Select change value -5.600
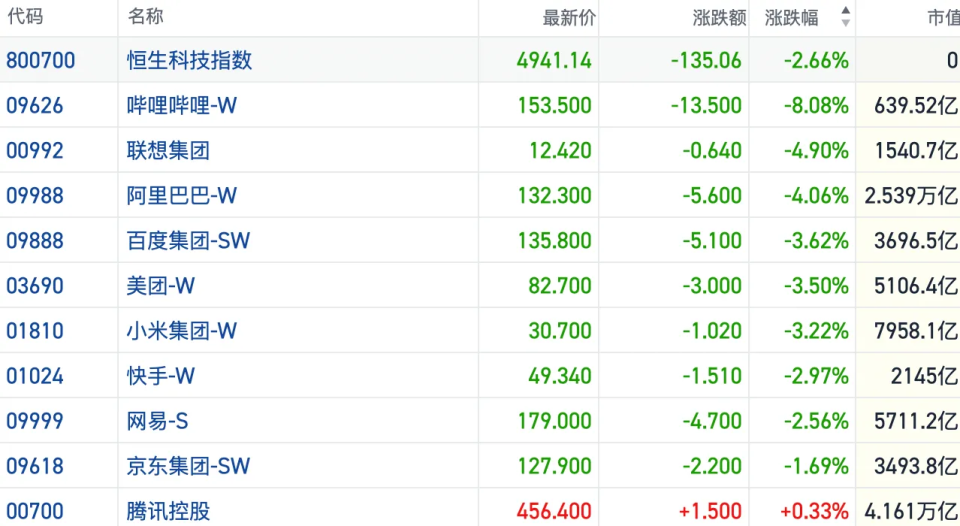 (x=712, y=196)
